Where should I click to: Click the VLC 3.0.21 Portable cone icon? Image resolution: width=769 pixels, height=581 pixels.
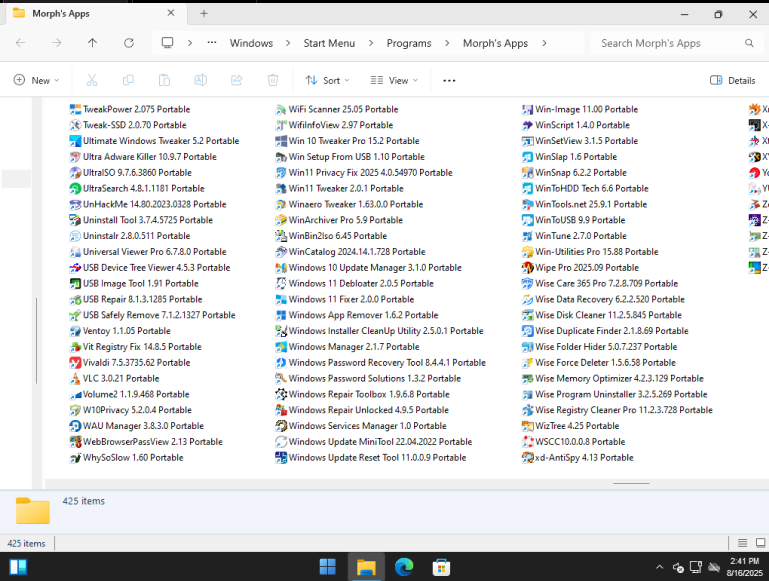click(x=75, y=379)
